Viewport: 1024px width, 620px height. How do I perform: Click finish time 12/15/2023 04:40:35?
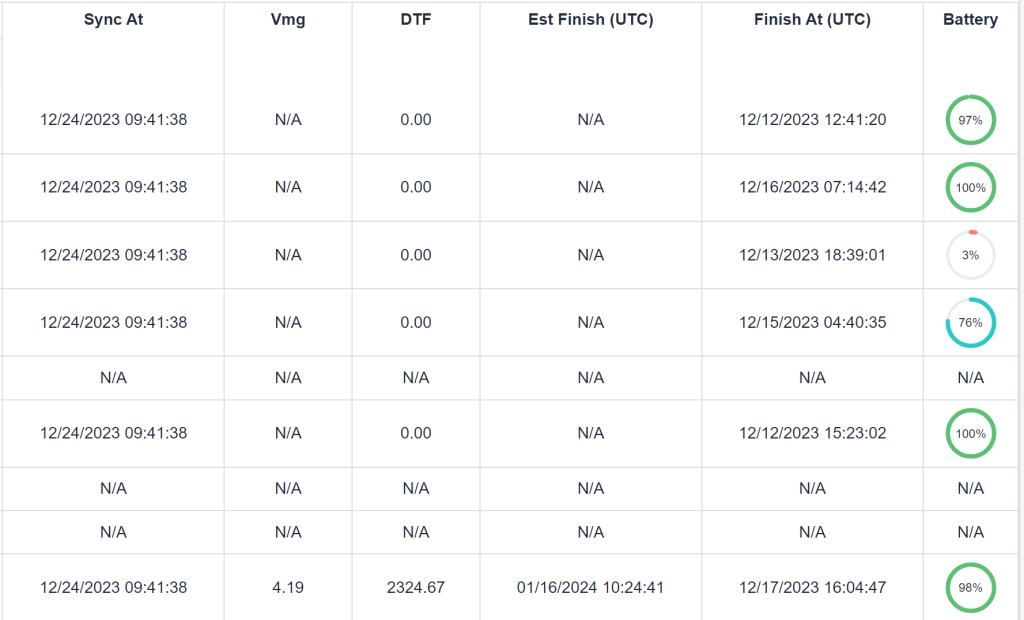pos(812,322)
